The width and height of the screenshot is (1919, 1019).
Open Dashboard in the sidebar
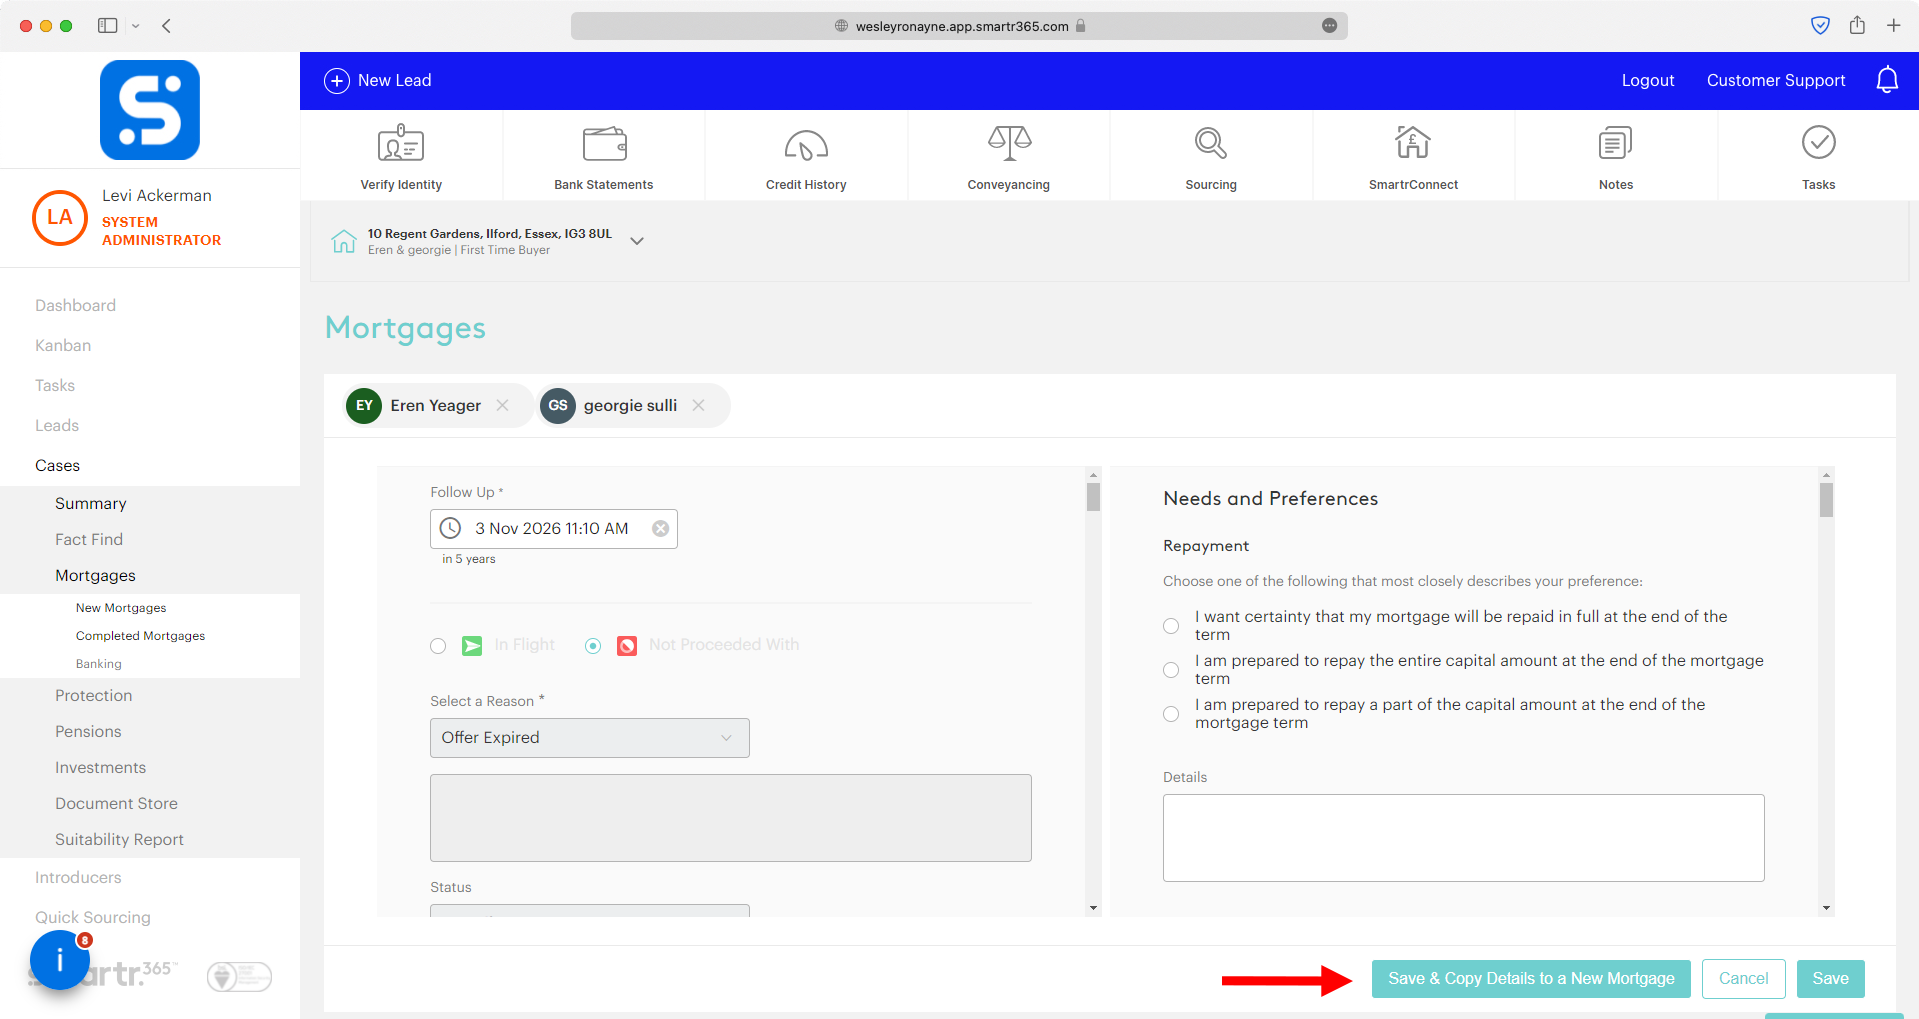coord(75,306)
